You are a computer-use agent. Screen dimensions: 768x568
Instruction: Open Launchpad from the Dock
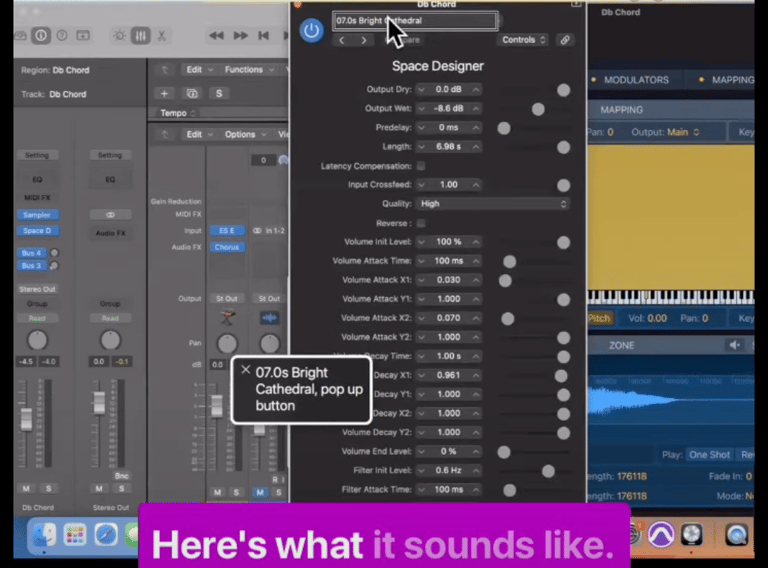point(75,534)
